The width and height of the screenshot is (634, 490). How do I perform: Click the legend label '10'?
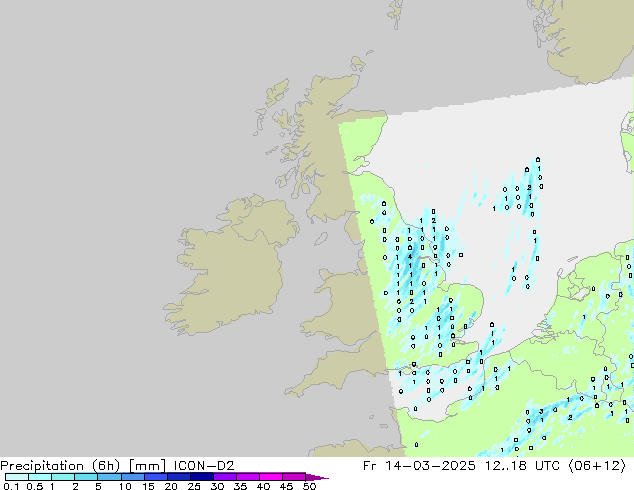pos(125,486)
